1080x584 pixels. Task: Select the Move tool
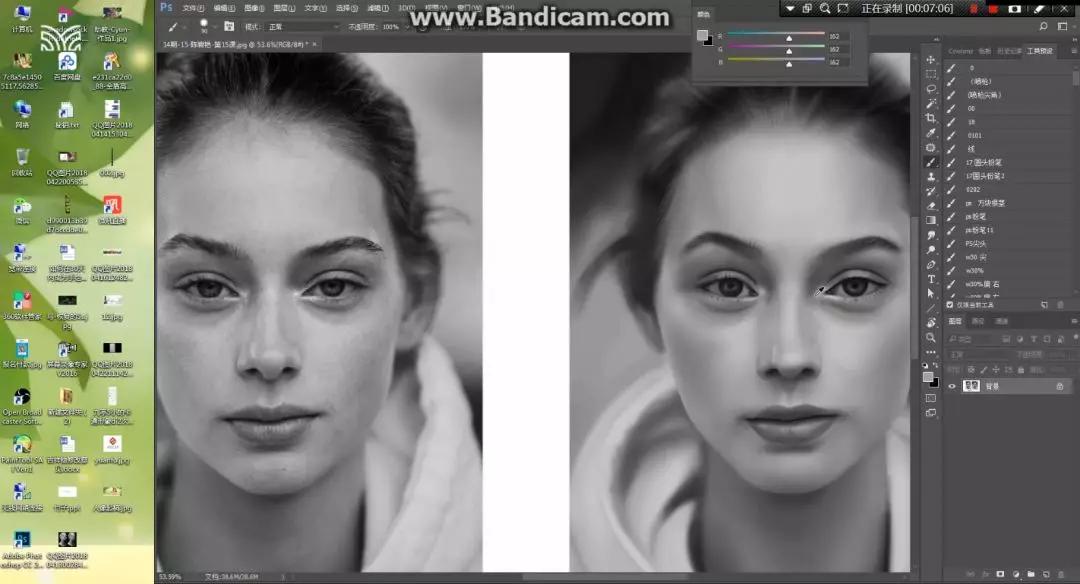931,59
